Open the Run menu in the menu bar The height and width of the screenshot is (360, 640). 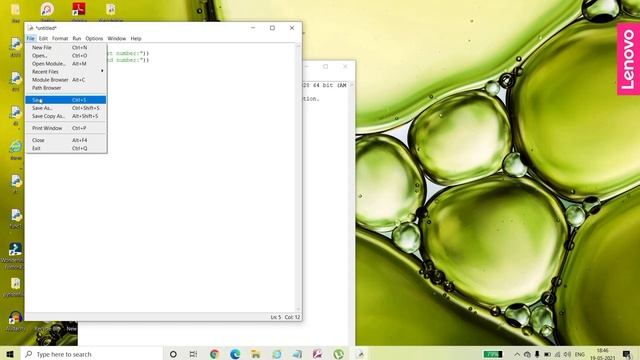point(77,38)
